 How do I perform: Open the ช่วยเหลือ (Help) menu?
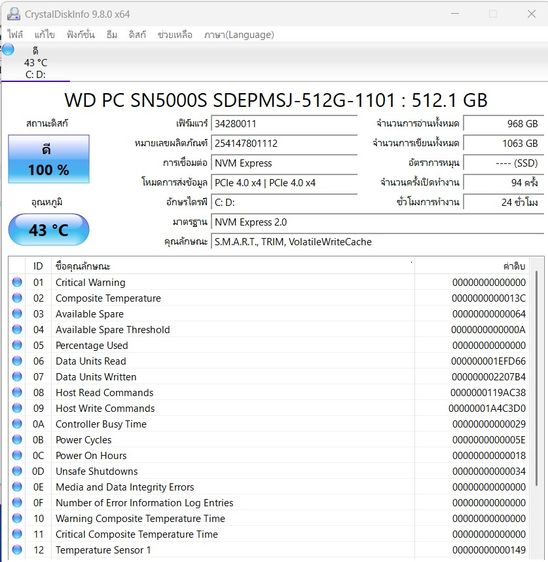(x=175, y=34)
